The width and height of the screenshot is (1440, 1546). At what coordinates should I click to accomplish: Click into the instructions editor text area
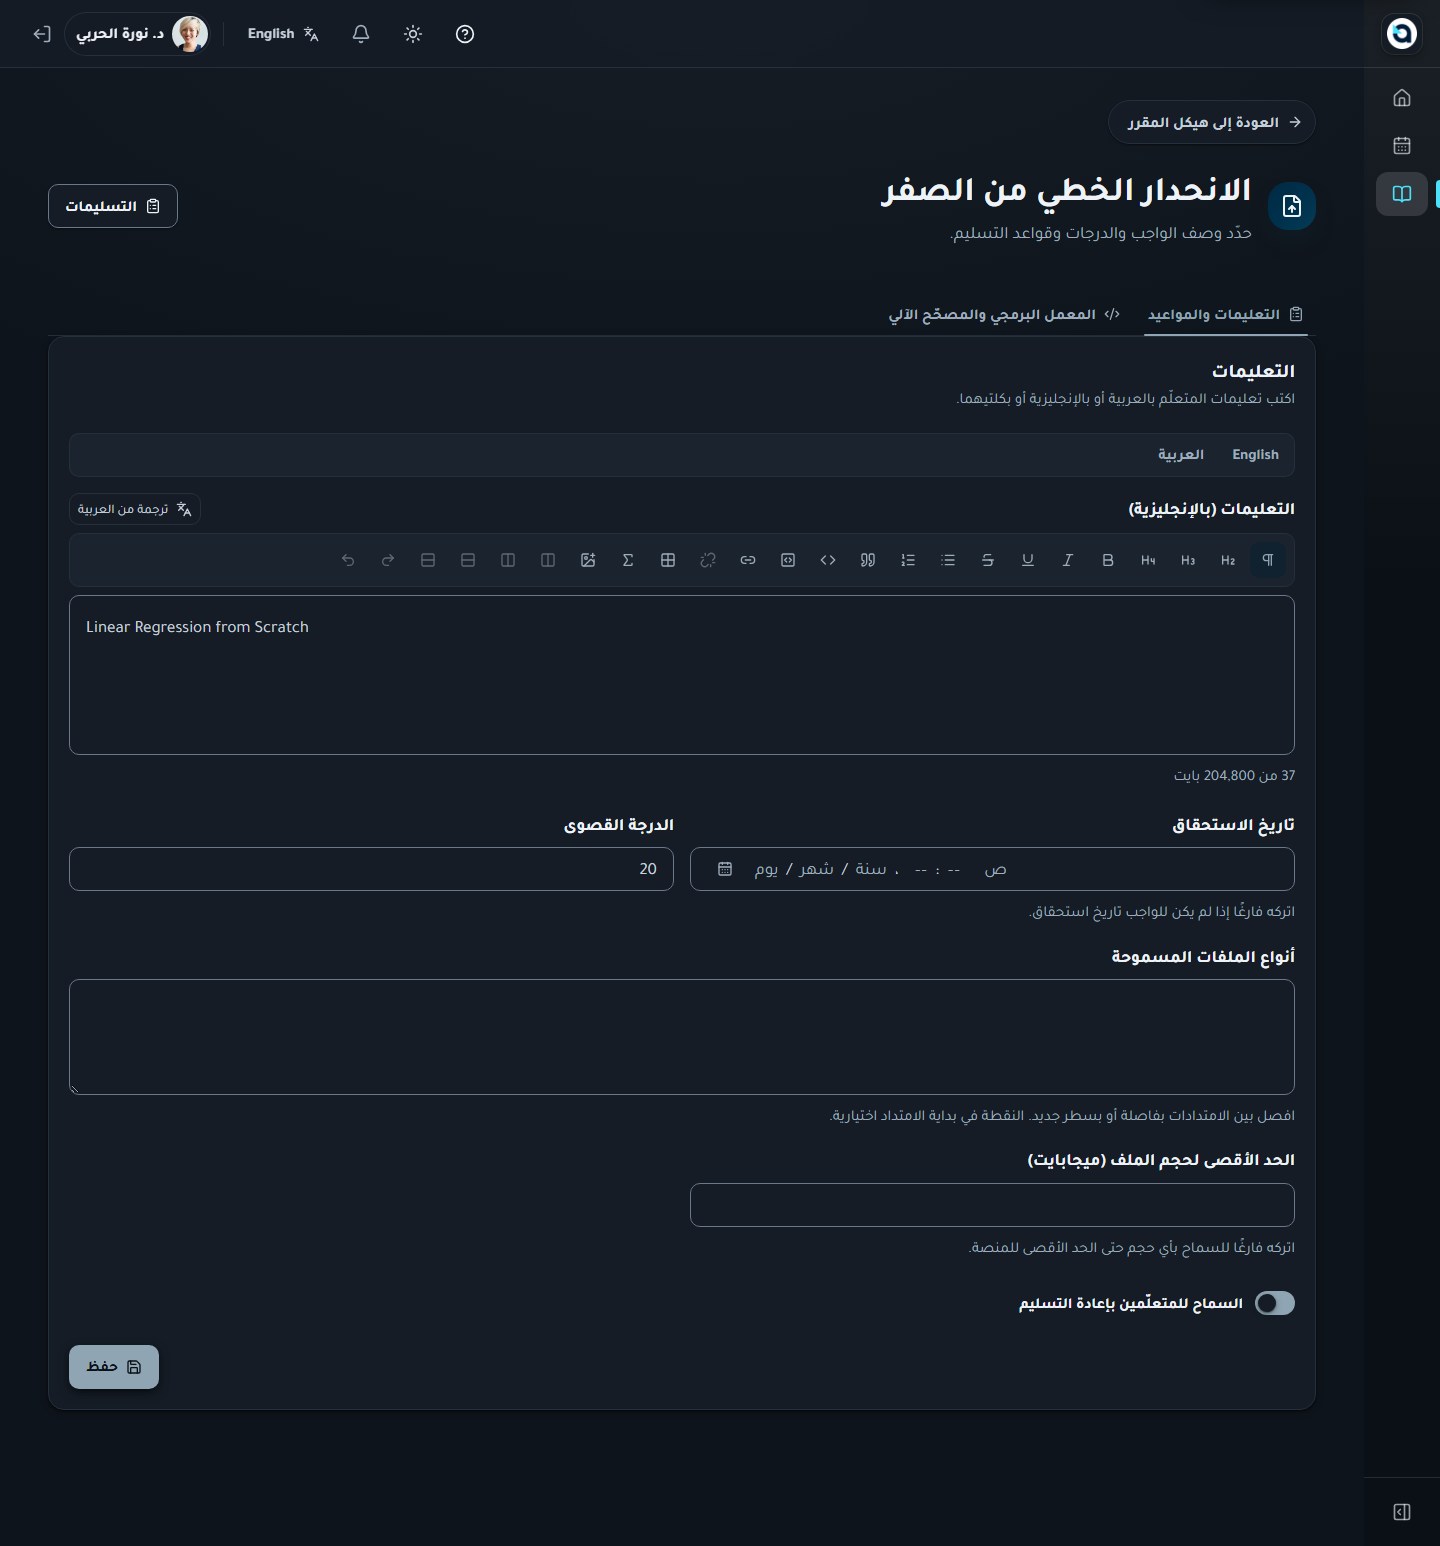click(682, 675)
